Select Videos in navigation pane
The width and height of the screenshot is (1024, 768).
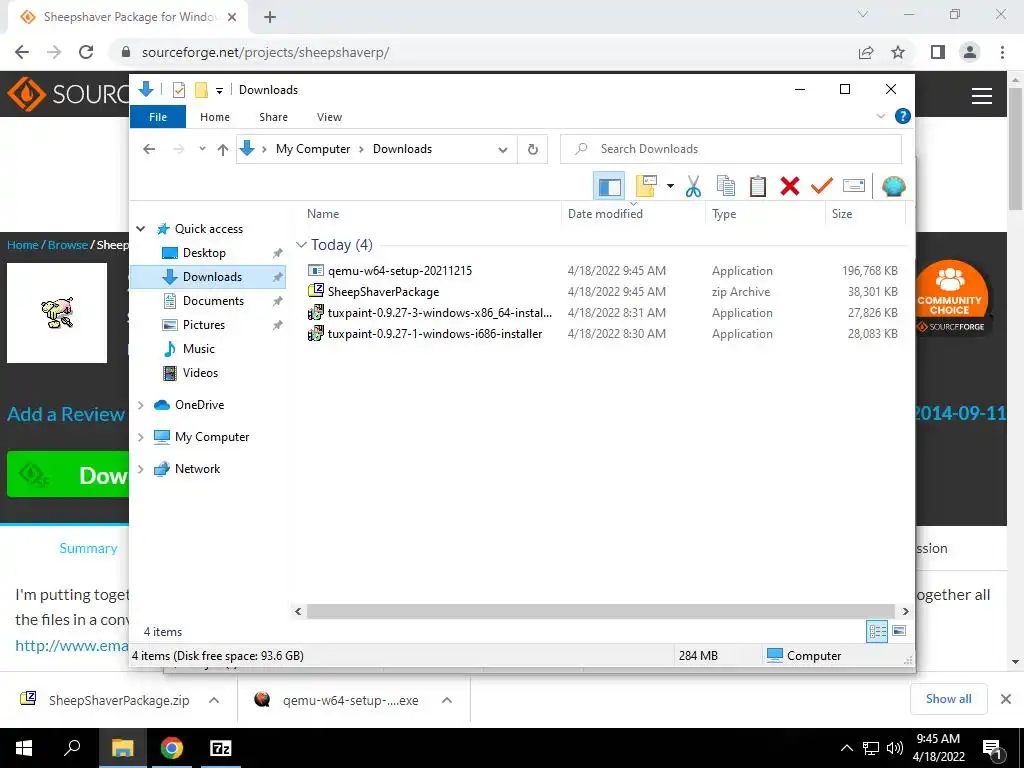[200, 373]
